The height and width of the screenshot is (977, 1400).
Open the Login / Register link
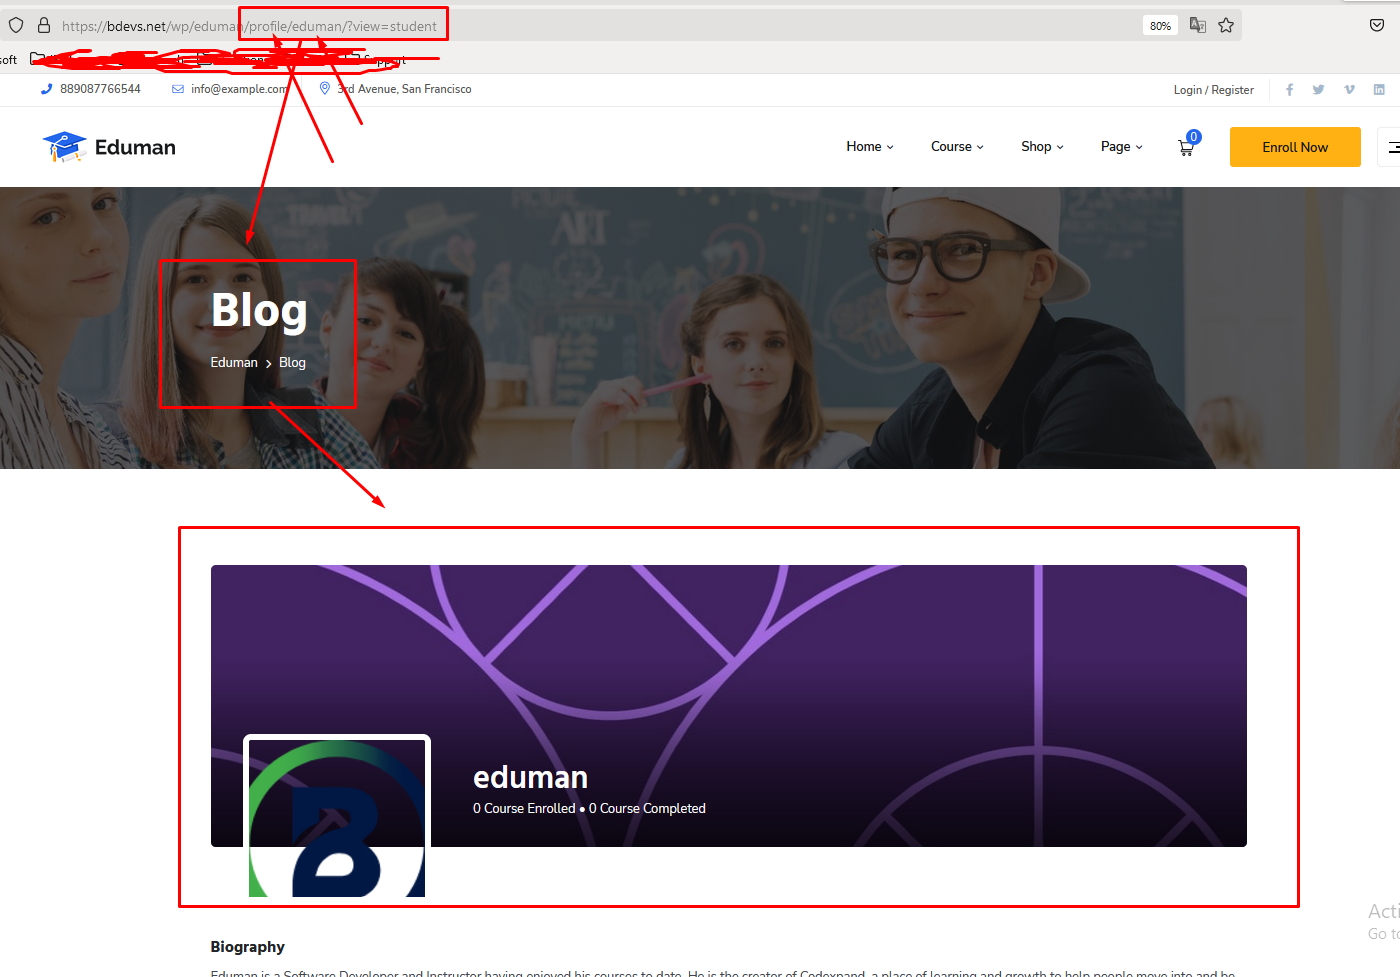(1213, 90)
